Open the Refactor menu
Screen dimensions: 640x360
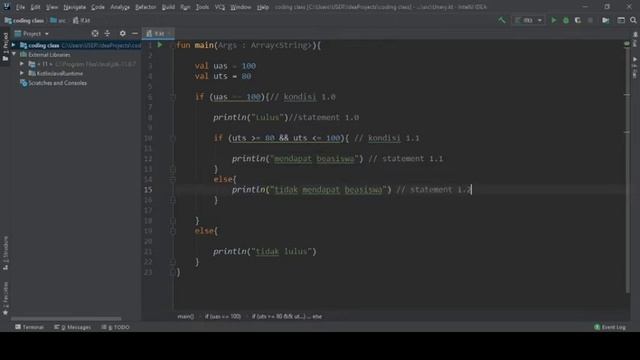point(145,7)
